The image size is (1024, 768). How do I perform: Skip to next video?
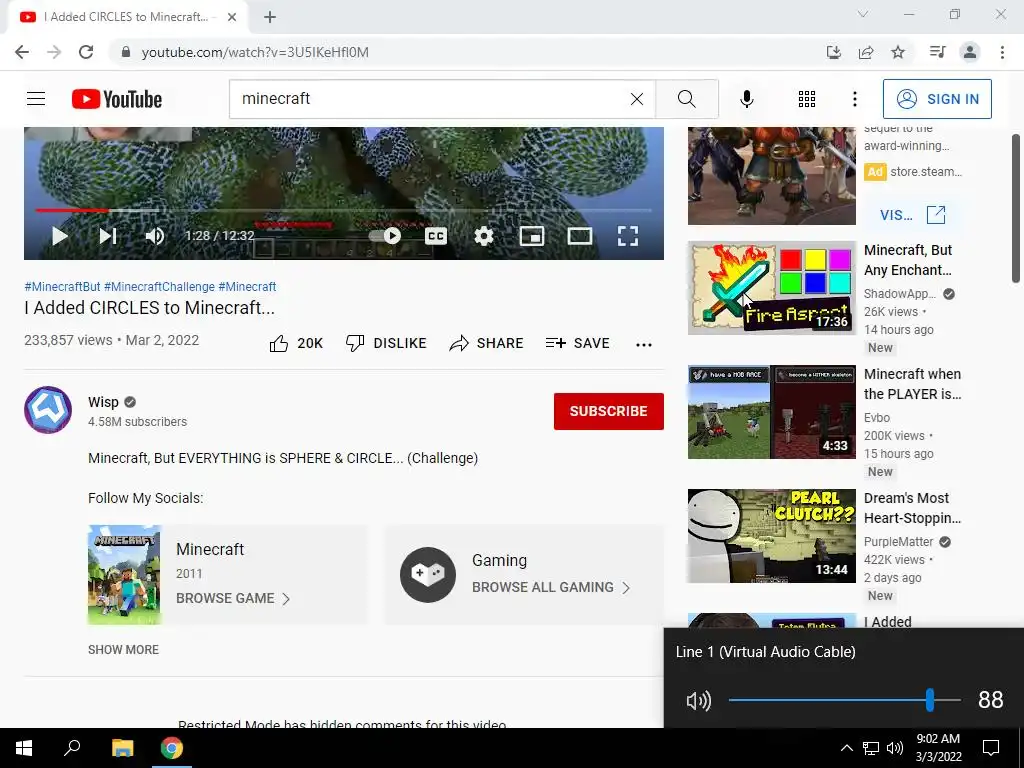pos(108,236)
